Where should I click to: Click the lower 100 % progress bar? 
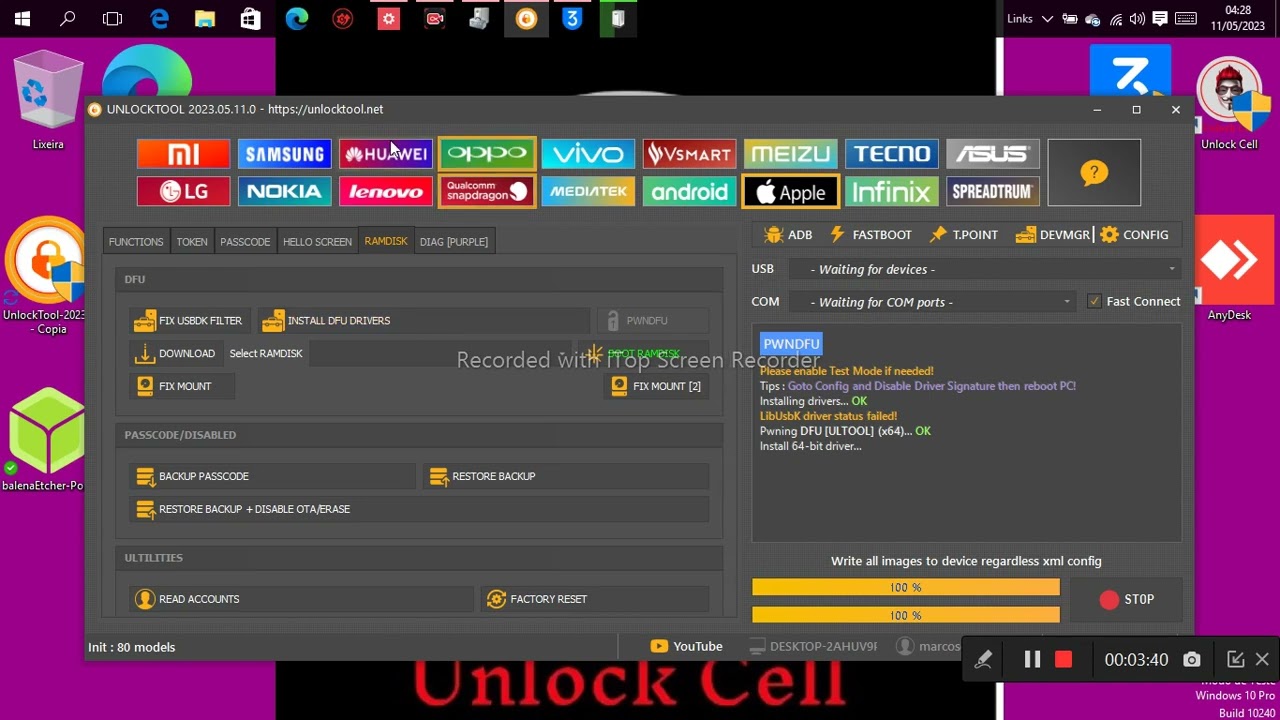(906, 615)
